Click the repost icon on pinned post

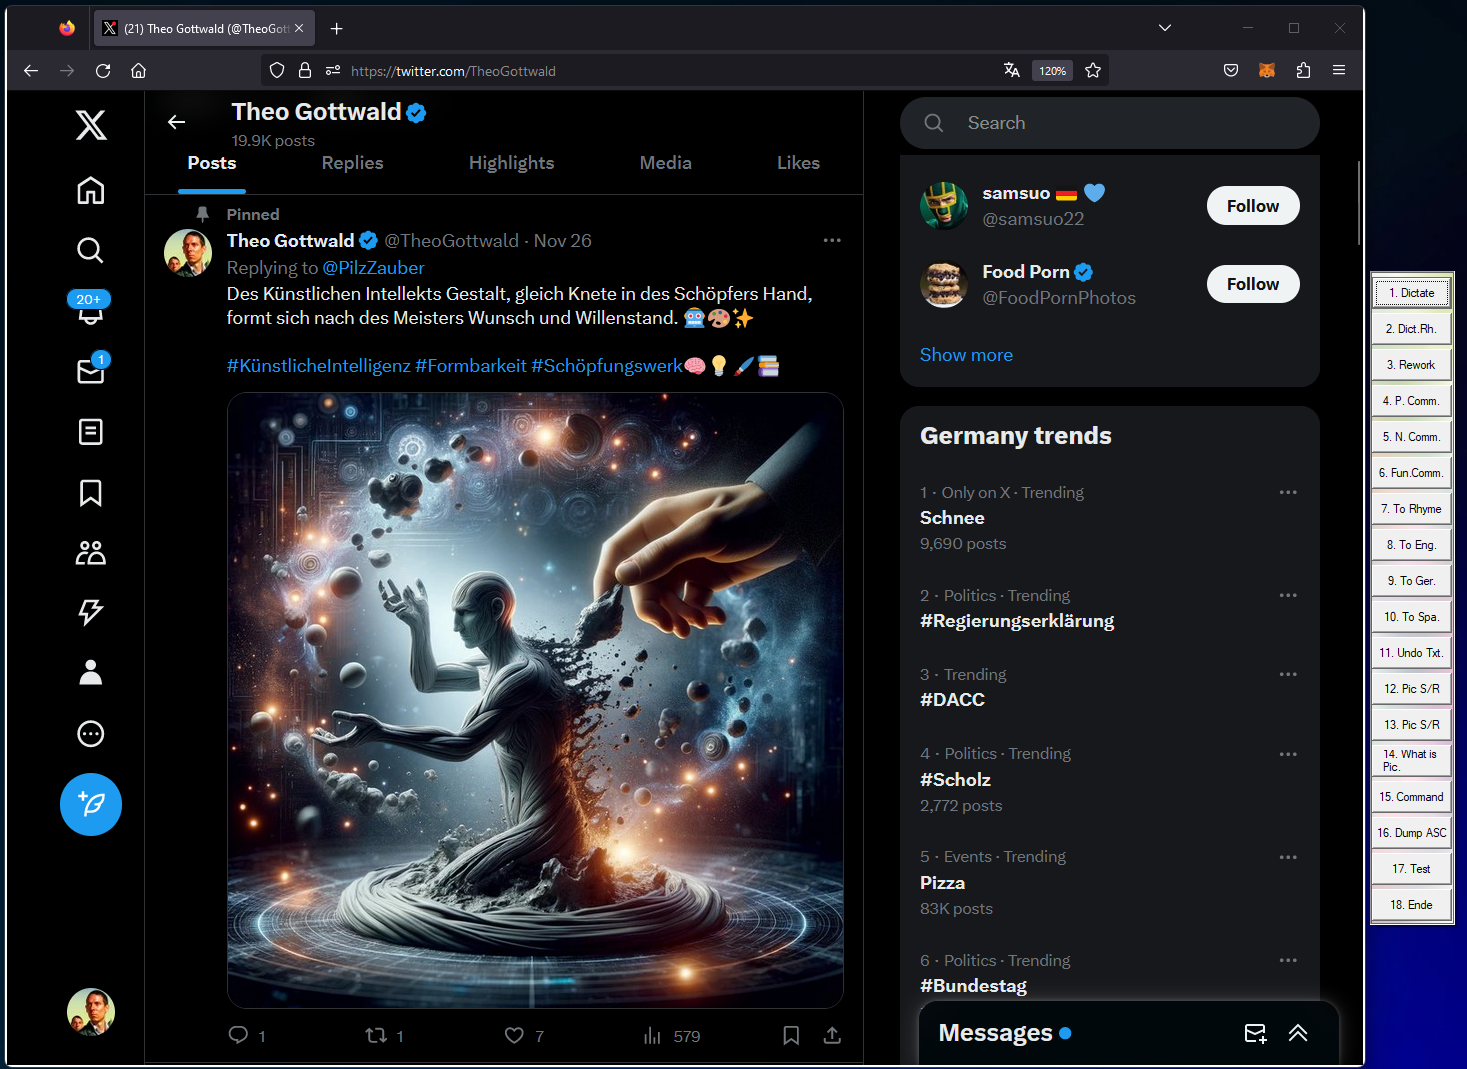click(376, 1036)
